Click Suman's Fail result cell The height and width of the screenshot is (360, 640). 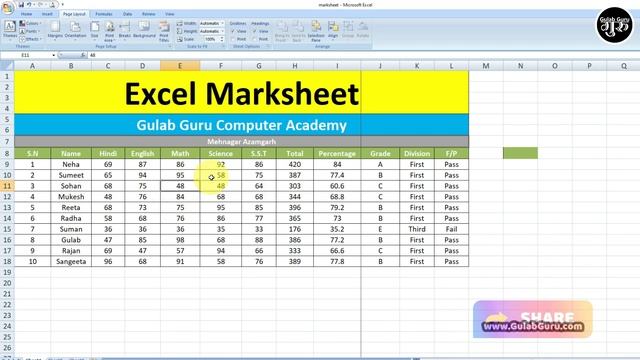(x=451, y=229)
